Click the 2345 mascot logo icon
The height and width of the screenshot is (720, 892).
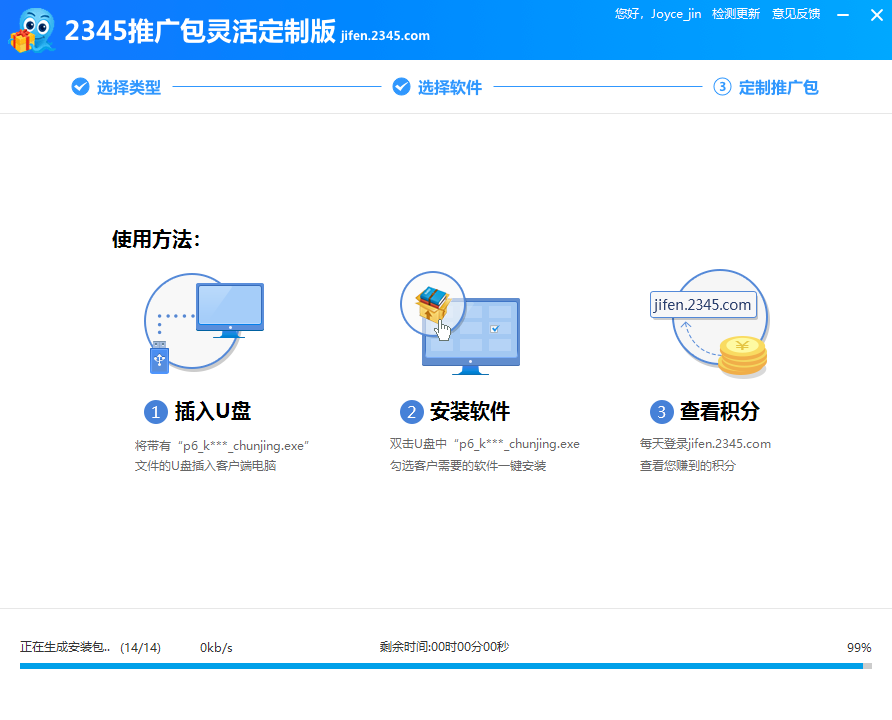point(32,30)
